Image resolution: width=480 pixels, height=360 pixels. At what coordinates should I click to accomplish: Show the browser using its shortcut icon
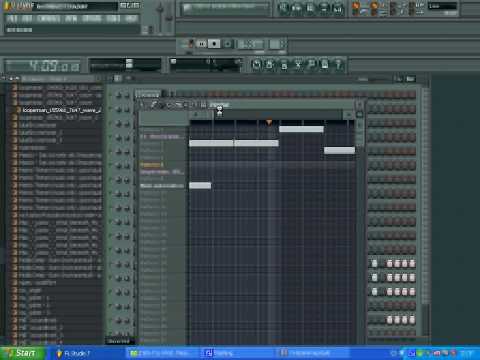click(x=323, y=8)
